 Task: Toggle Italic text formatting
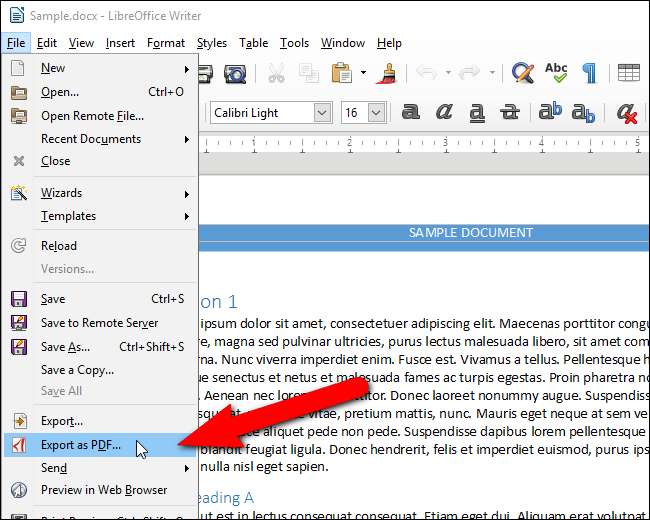444,113
